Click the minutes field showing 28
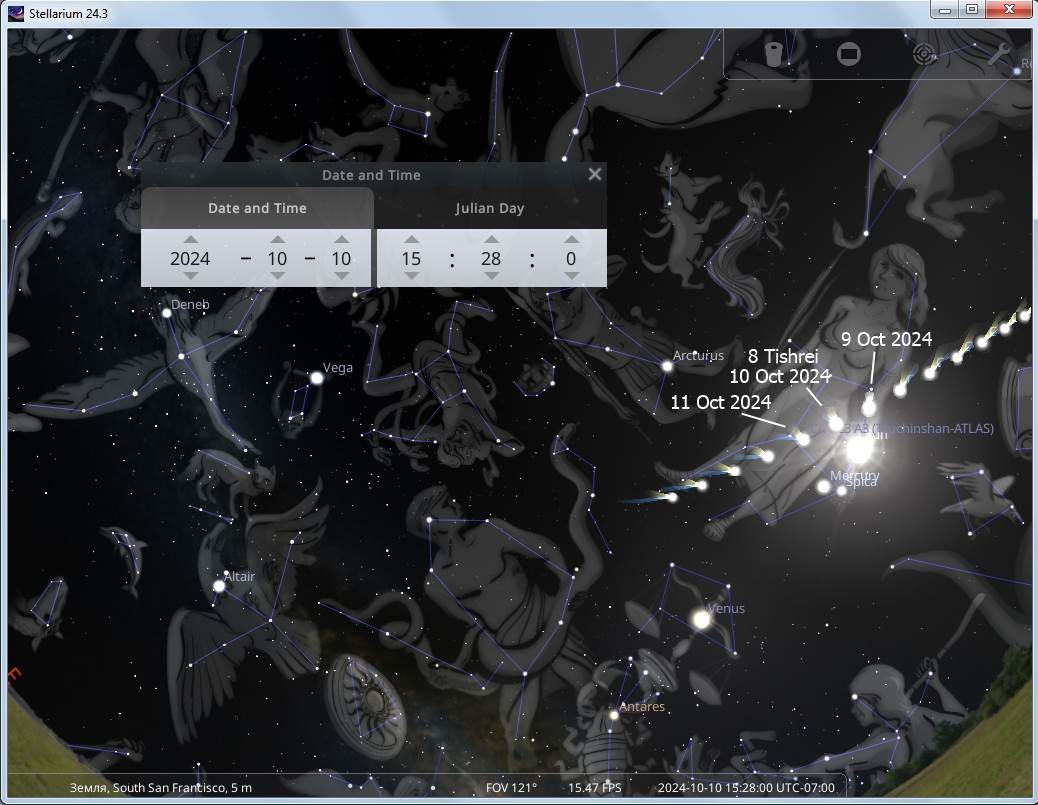This screenshot has height=805, width=1038. point(491,258)
